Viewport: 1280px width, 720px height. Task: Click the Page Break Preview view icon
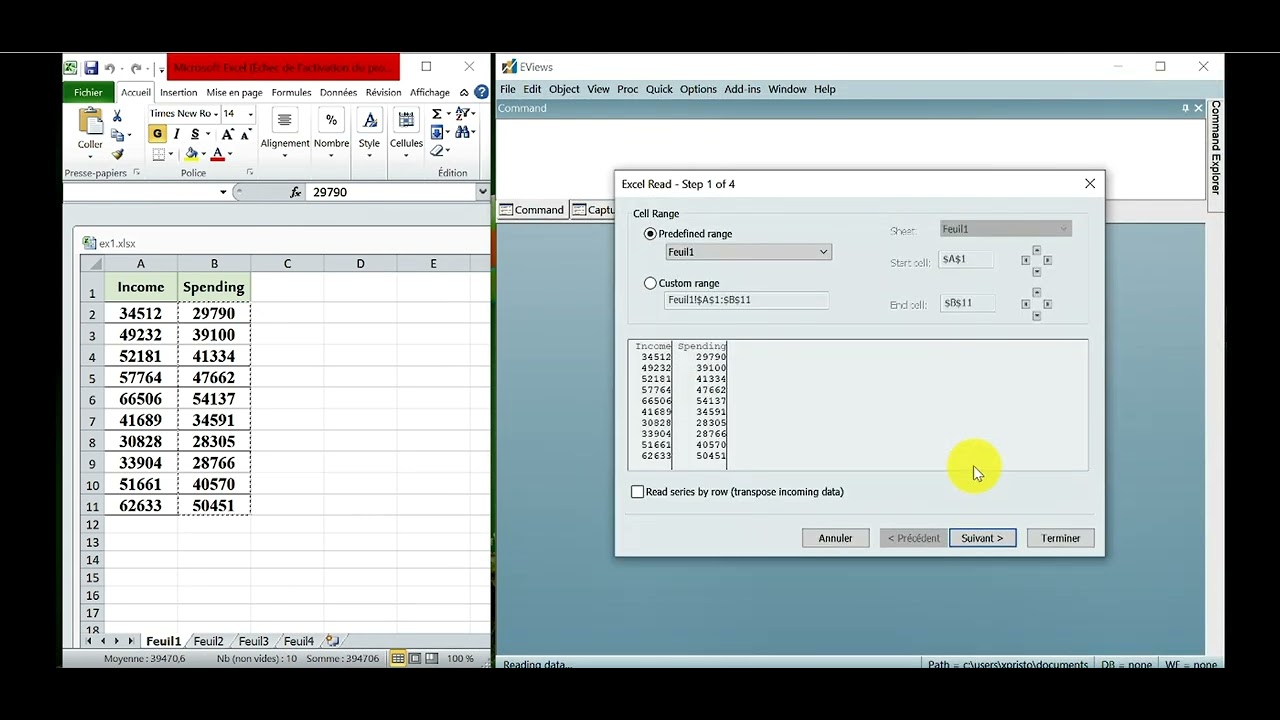pos(432,658)
